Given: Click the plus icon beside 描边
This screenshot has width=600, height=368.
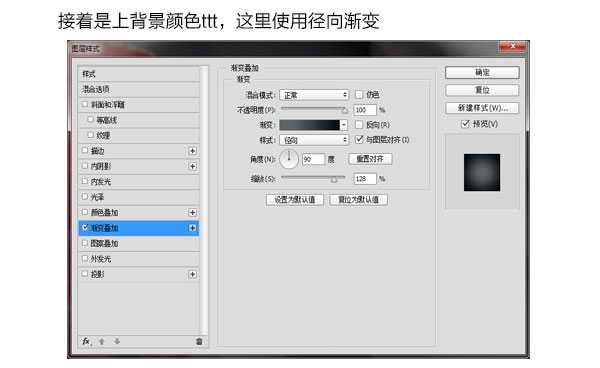Looking at the screenshot, I should (192, 151).
